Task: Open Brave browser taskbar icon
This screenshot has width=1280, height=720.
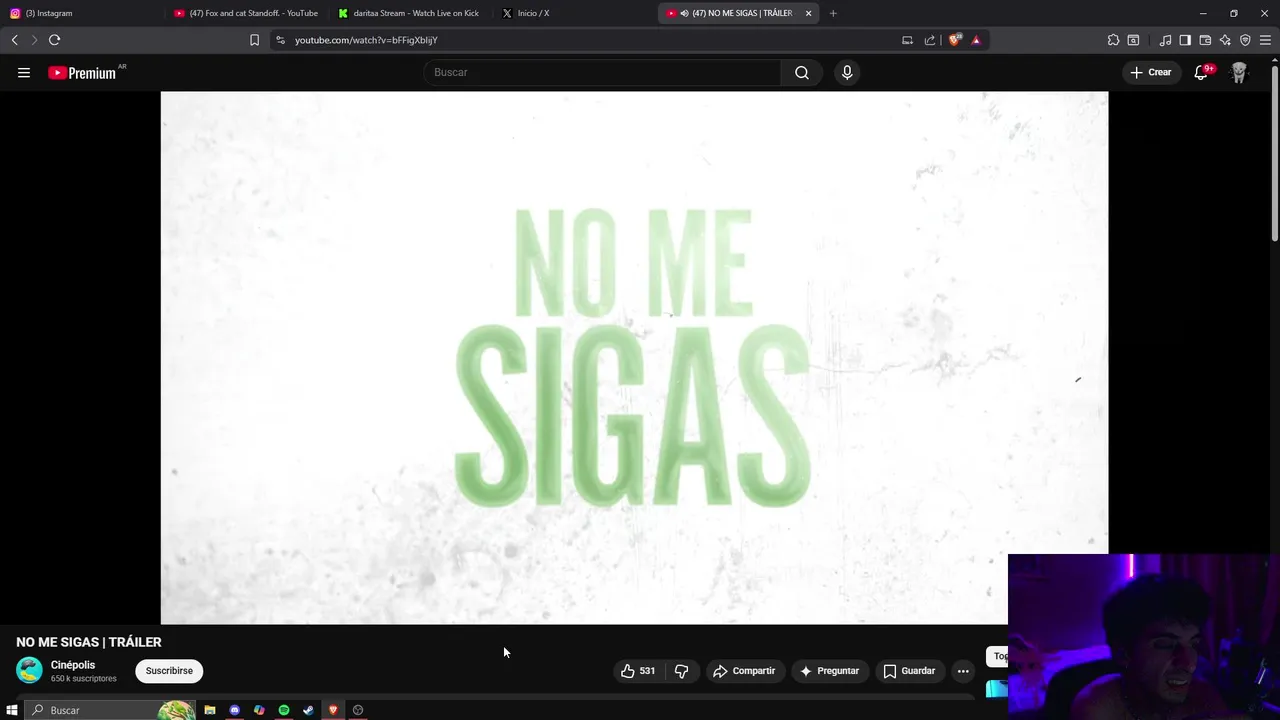Action: [x=333, y=710]
